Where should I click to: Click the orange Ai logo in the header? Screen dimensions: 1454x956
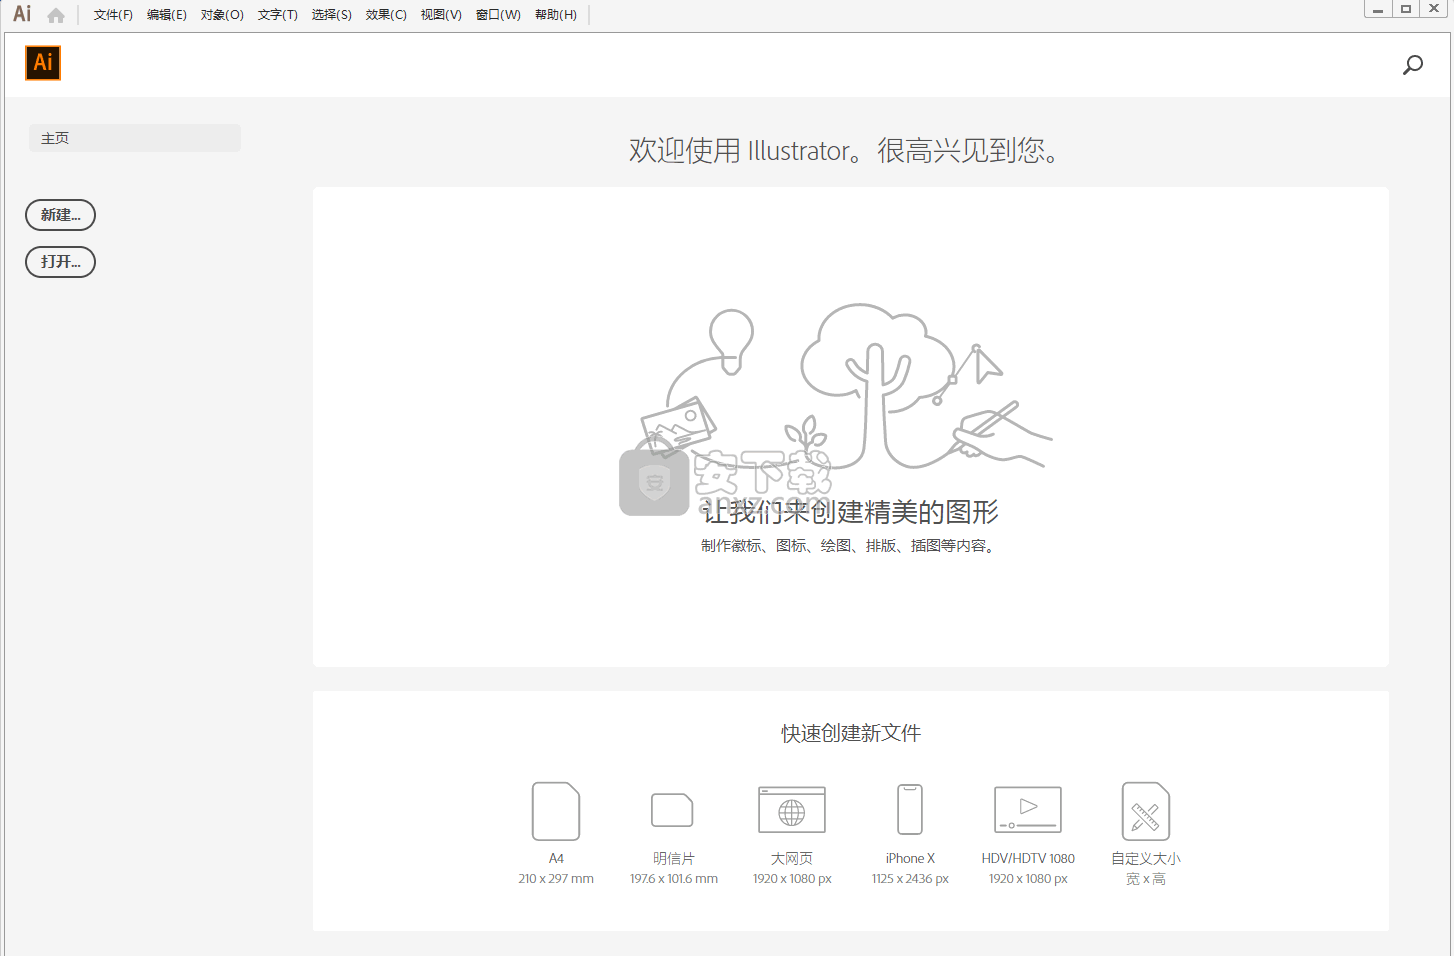[43, 63]
